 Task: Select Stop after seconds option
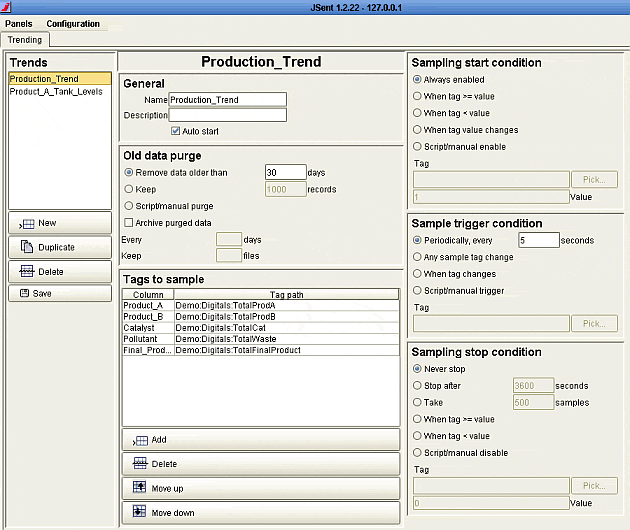(417, 385)
